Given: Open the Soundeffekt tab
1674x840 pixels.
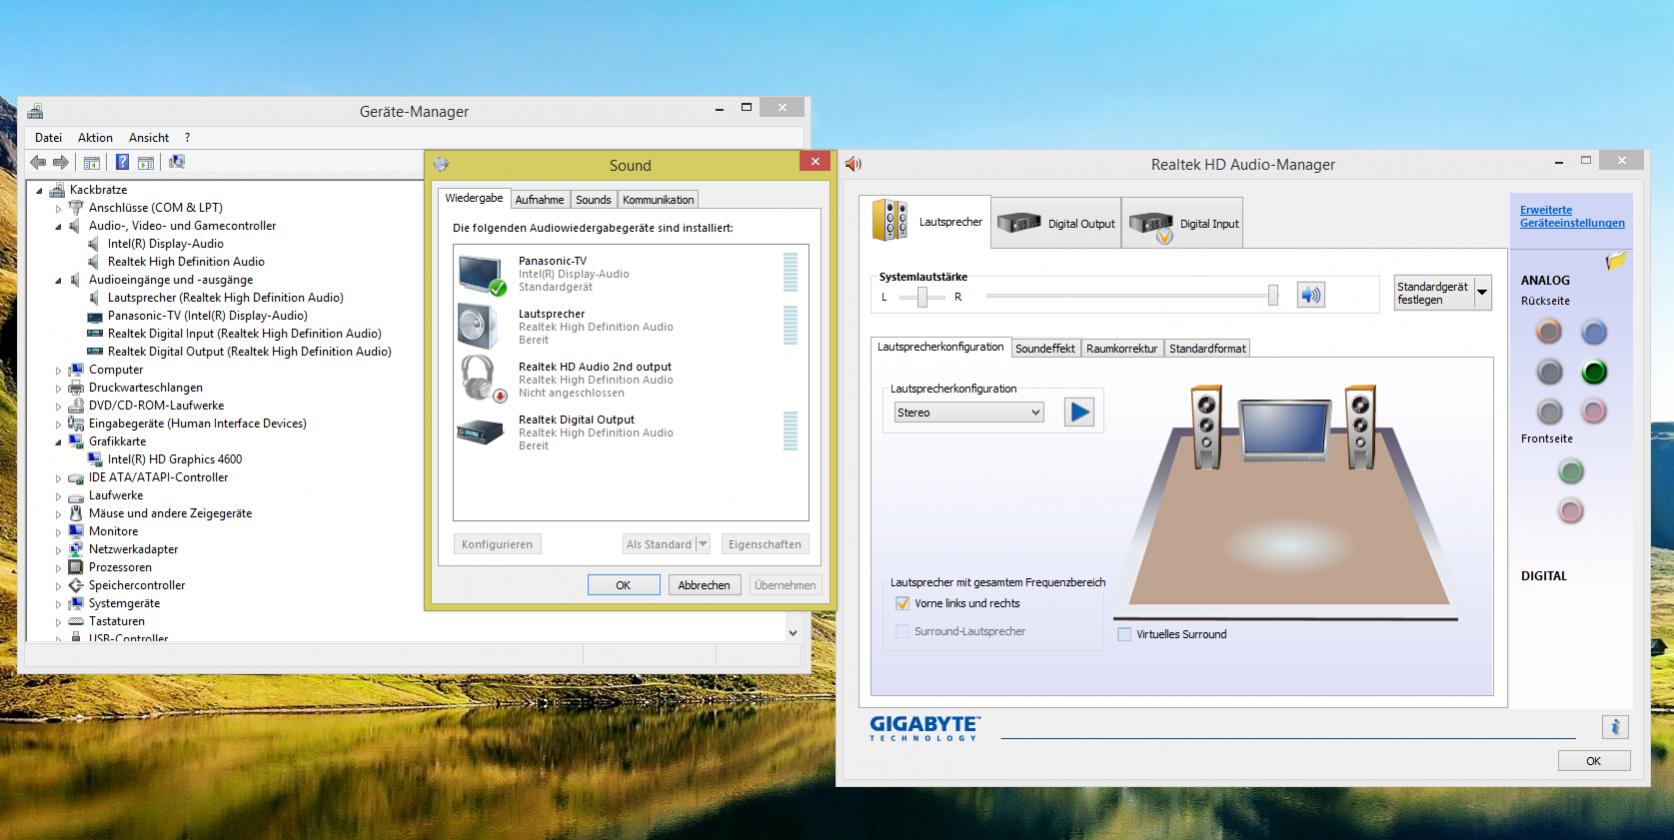Looking at the screenshot, I should 1045,348.
